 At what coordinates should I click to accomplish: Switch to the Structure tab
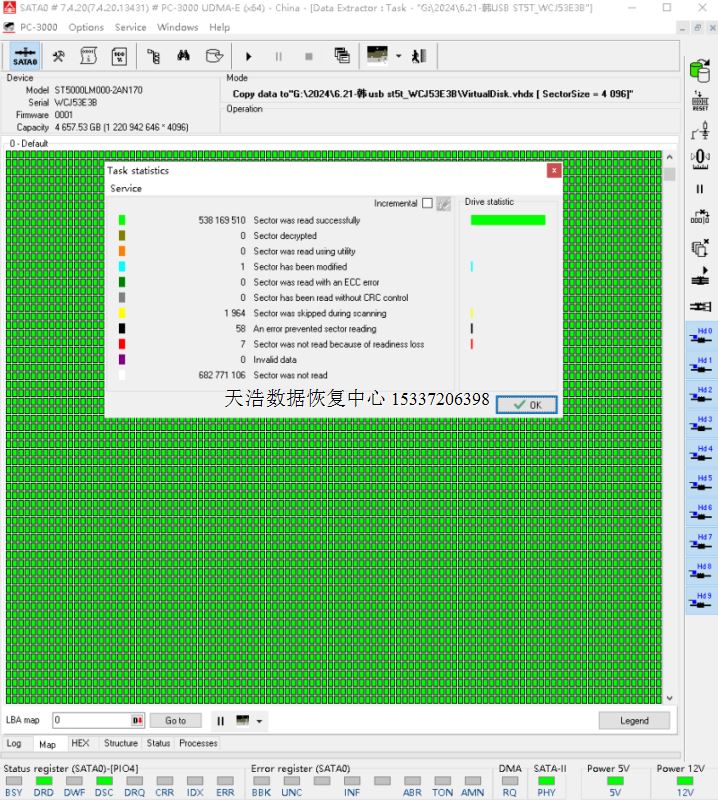point(121,743)
